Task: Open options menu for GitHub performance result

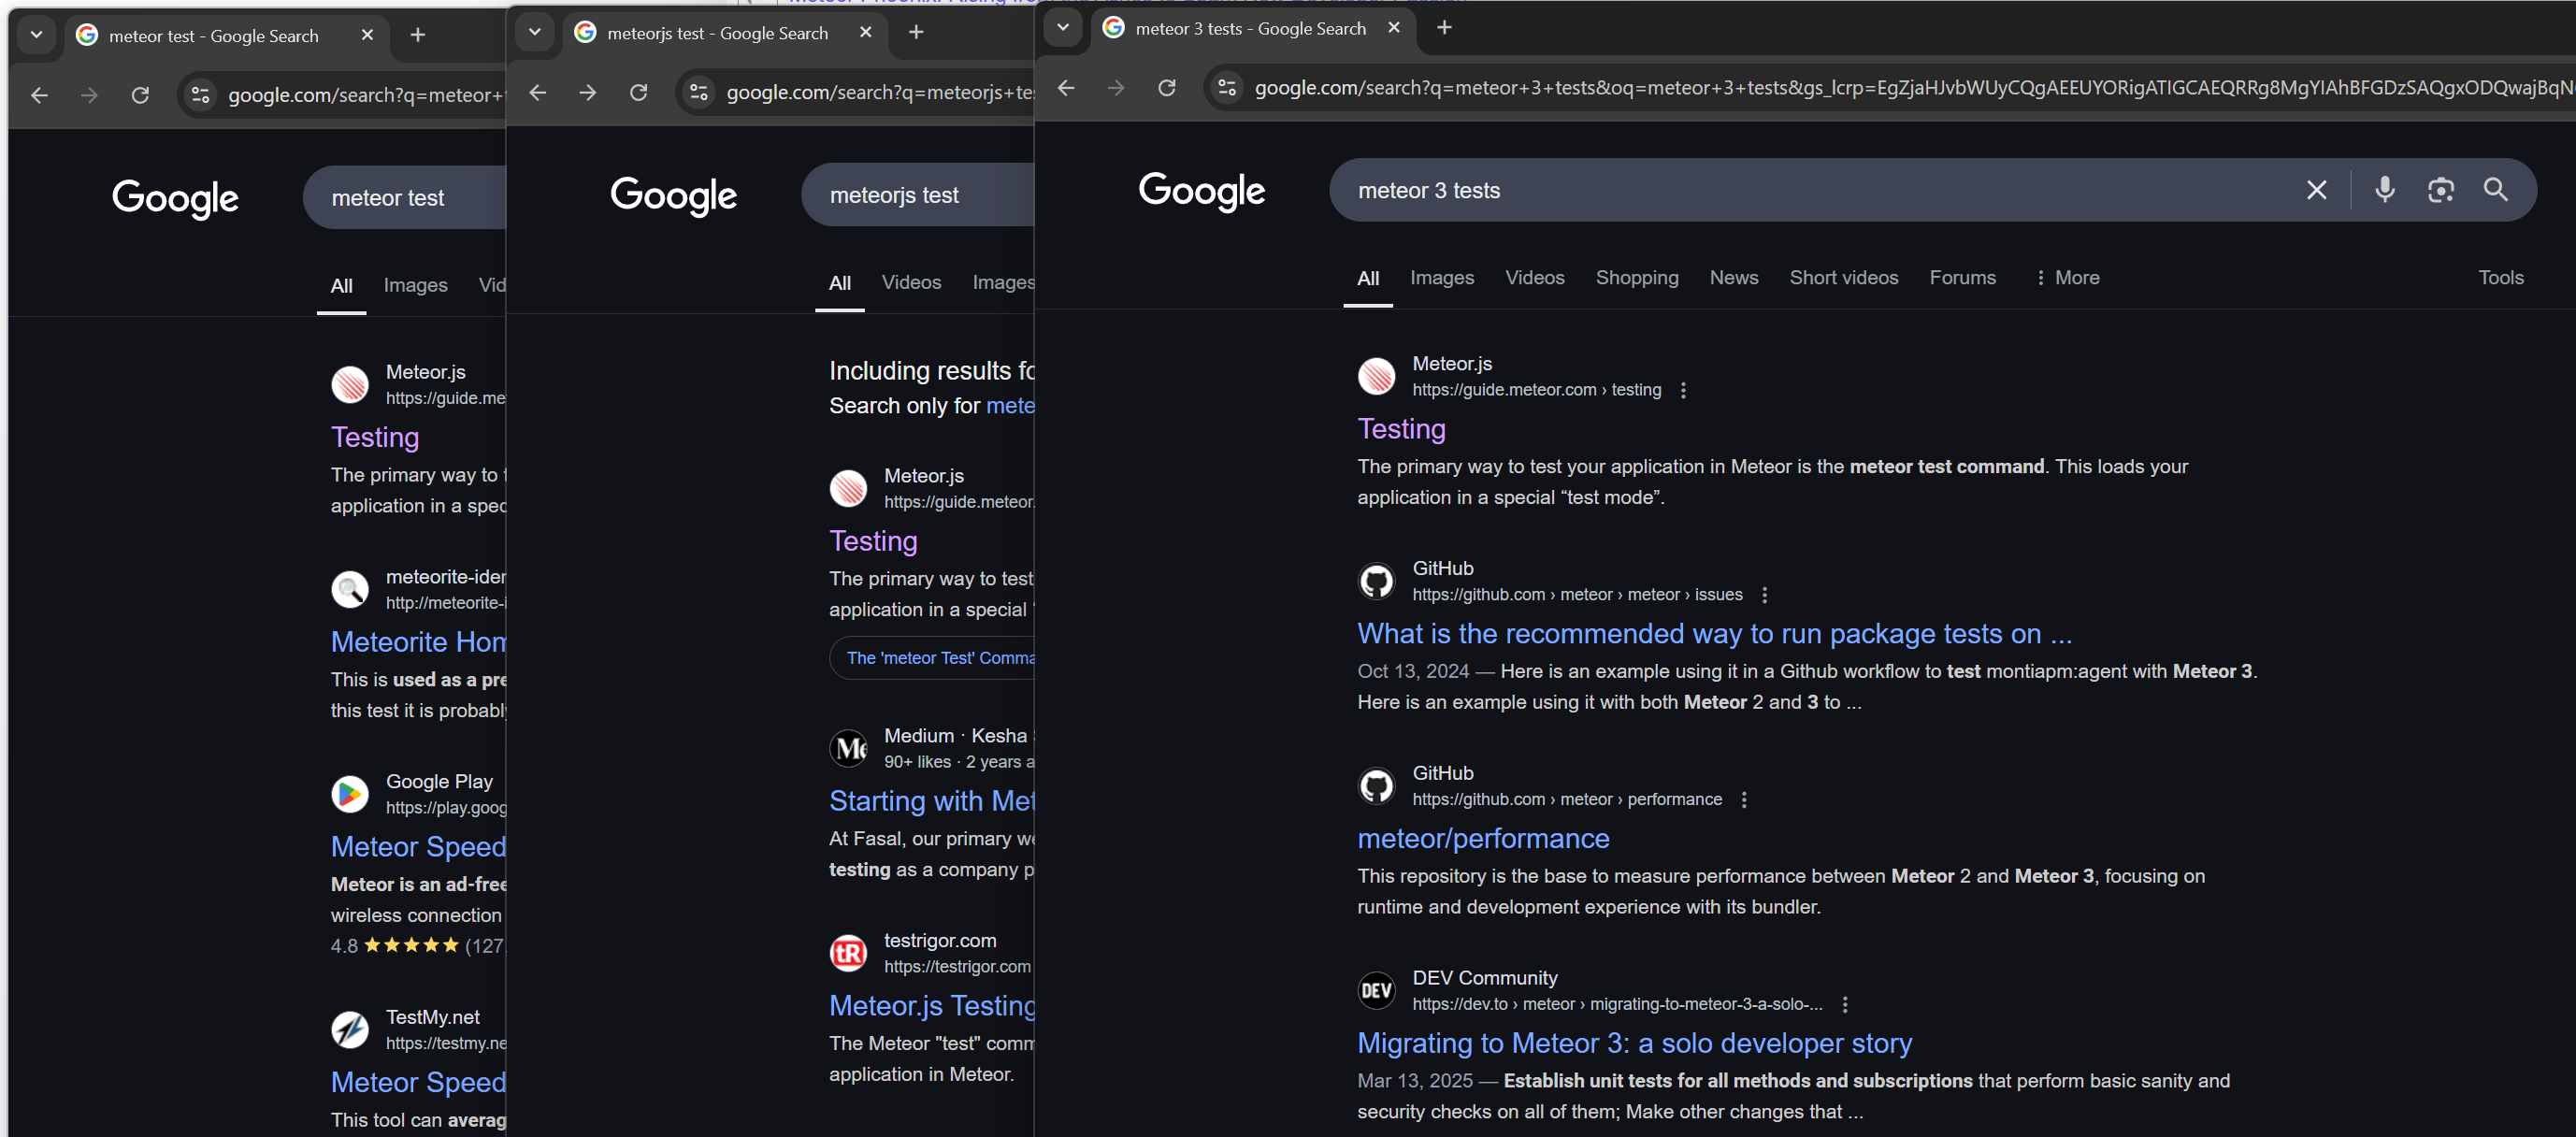Action: (1744, 800)
